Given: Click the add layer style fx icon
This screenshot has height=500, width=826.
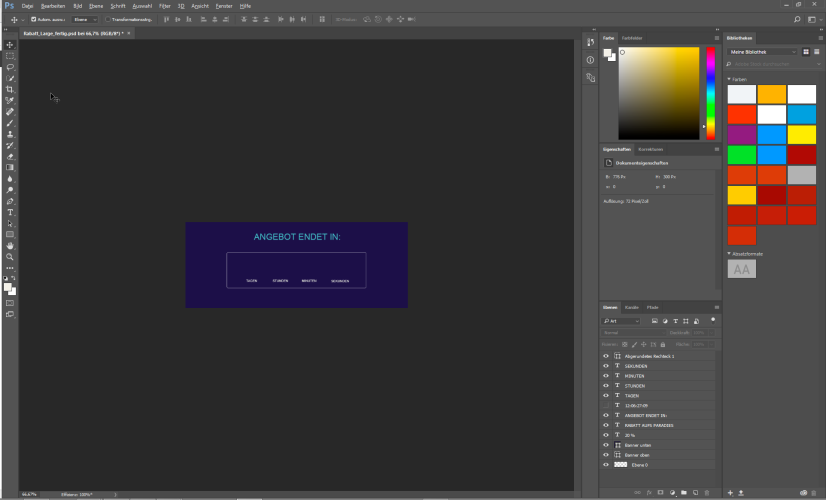Looking at the screenshot, I should point(649,493).
